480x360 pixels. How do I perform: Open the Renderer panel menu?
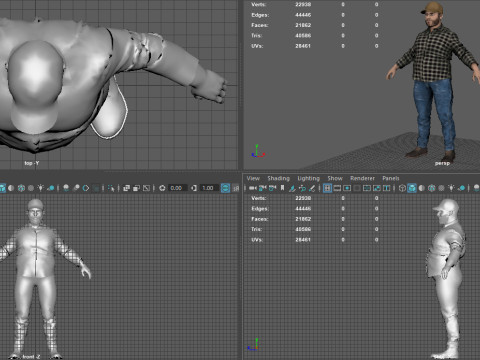(362, 178)
